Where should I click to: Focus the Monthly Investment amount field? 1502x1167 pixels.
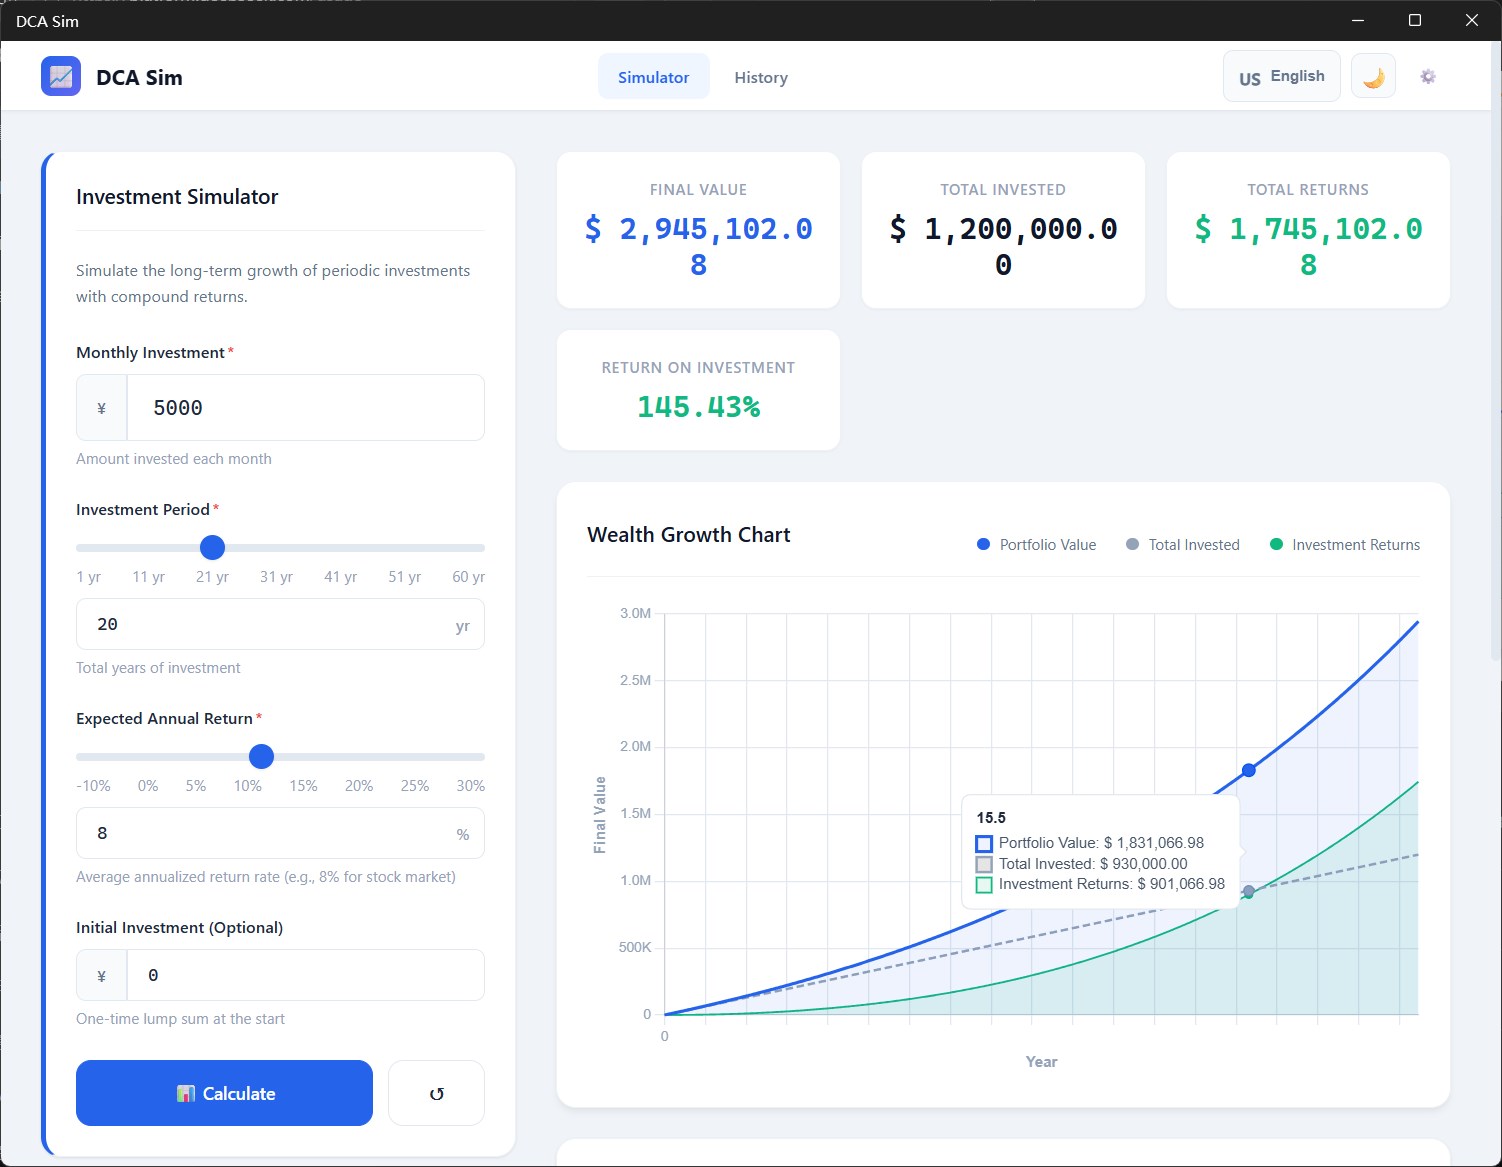coord(305,408)
